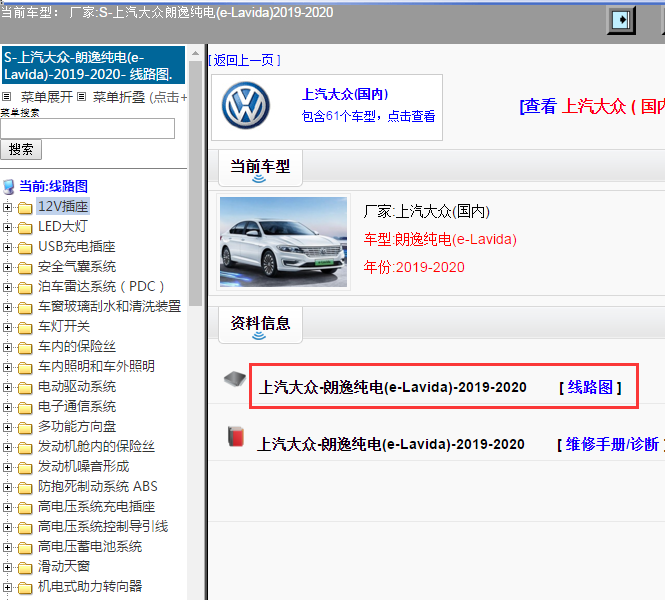Open the 当前车型 section tab

[x=260, y=168]
